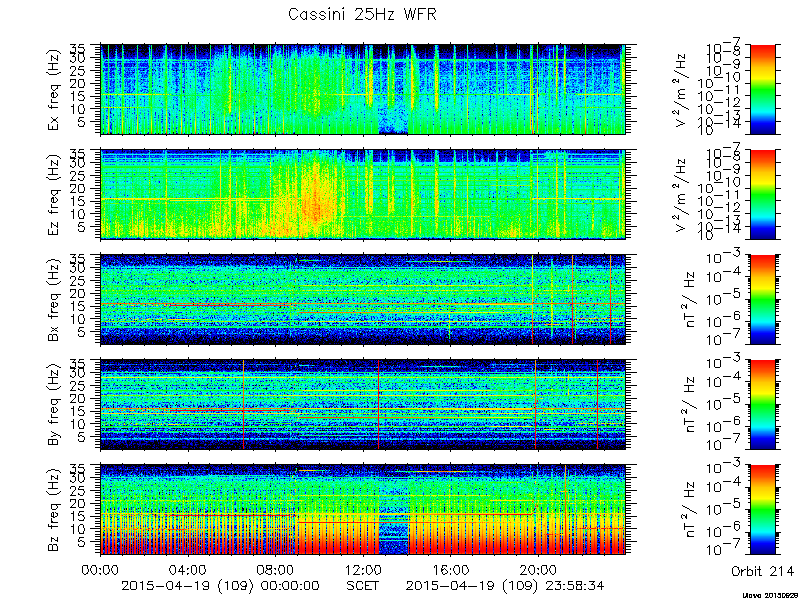Click the end timestamp 23:58:34
This screenshot has width=800, height=600.
[x=573, y=585]
